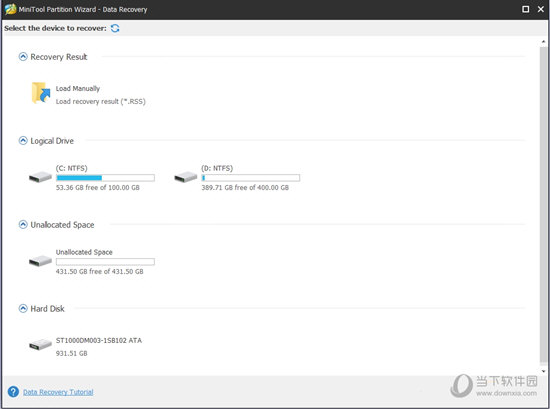Viewport: 550px width, 409px height.
Task: Collapse the Logical Drive section
Action: click(23, 141)
